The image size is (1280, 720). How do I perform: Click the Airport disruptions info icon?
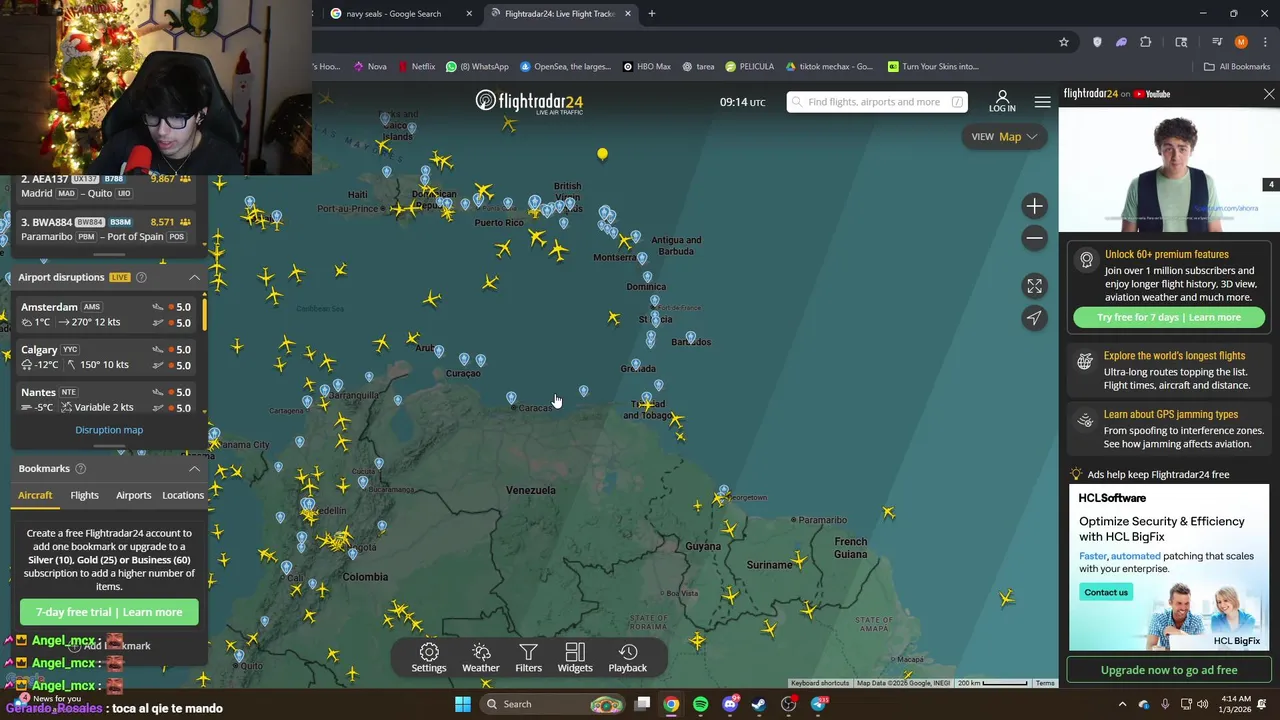(x=141, y=277)
